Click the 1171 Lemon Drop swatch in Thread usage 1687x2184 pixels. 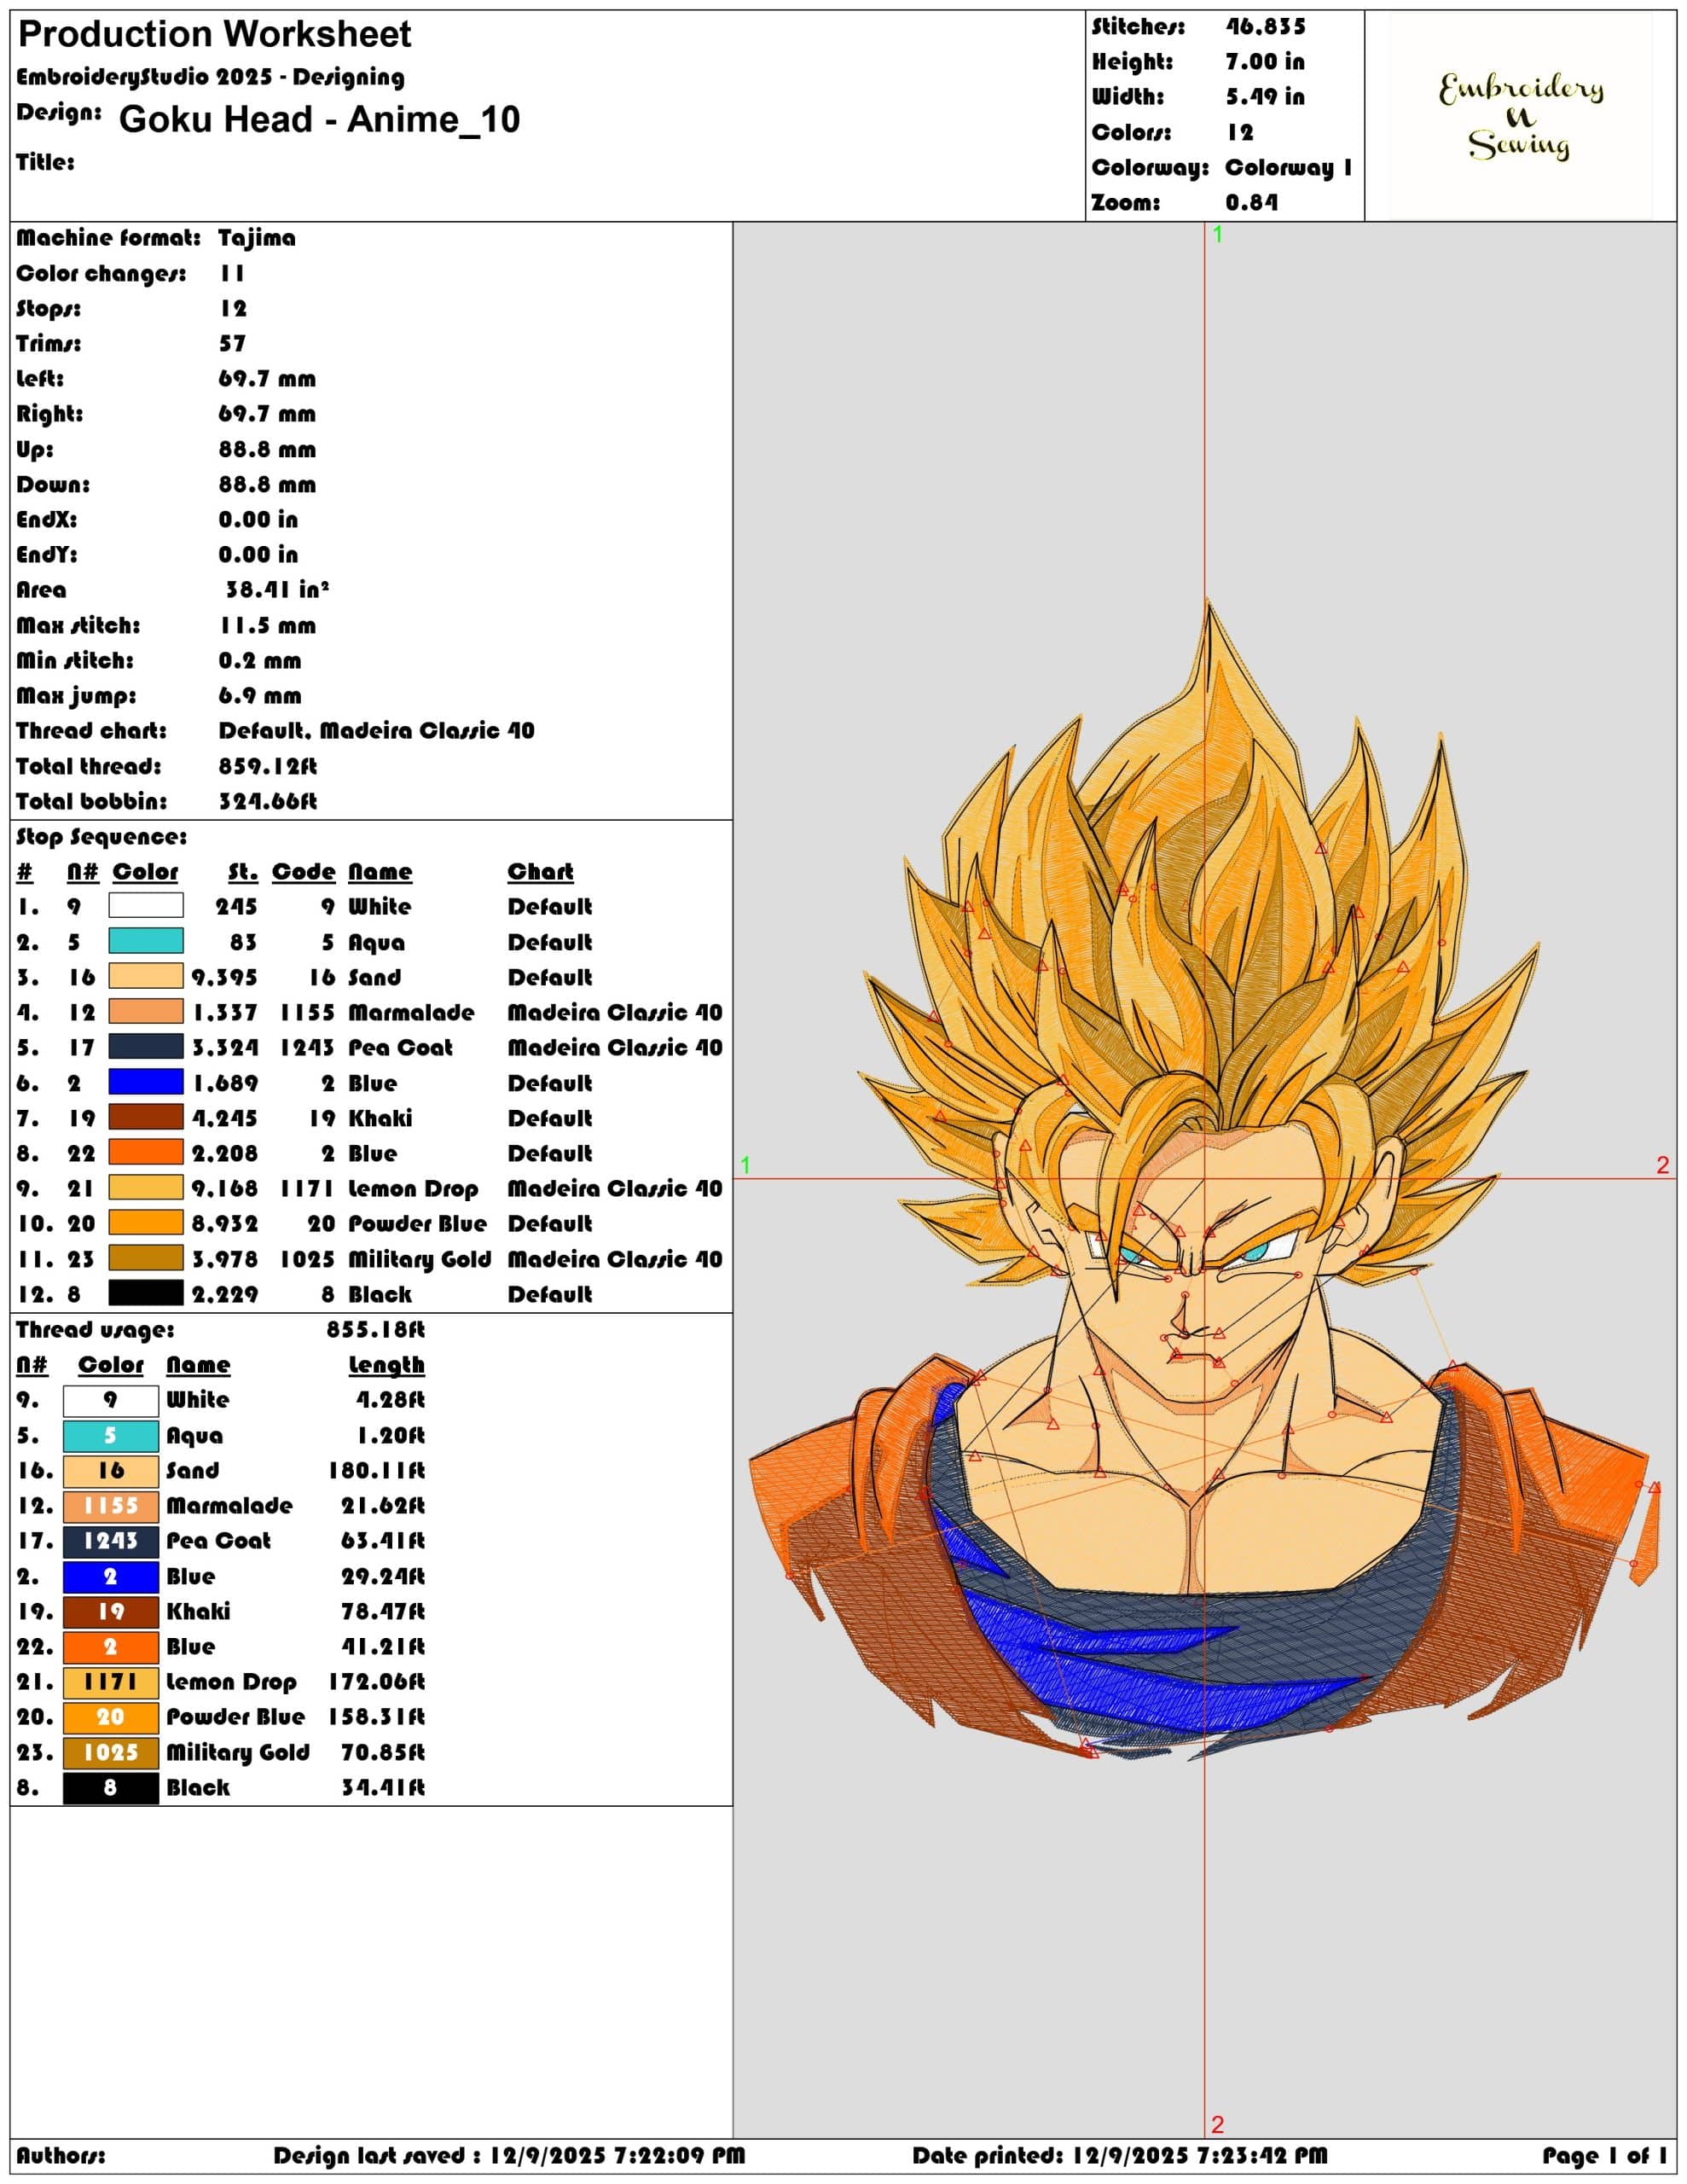pyautogui.click(x=111, y=1682)
